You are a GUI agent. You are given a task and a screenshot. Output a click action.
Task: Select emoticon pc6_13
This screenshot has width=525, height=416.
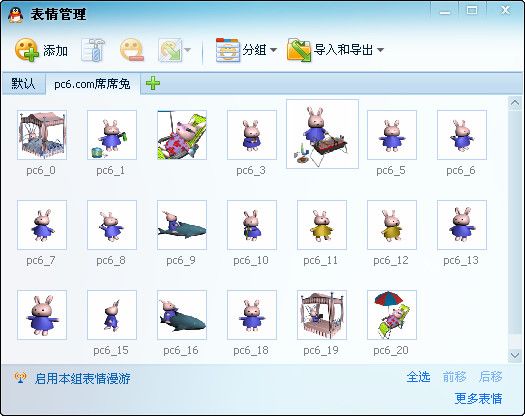point(462,225)
